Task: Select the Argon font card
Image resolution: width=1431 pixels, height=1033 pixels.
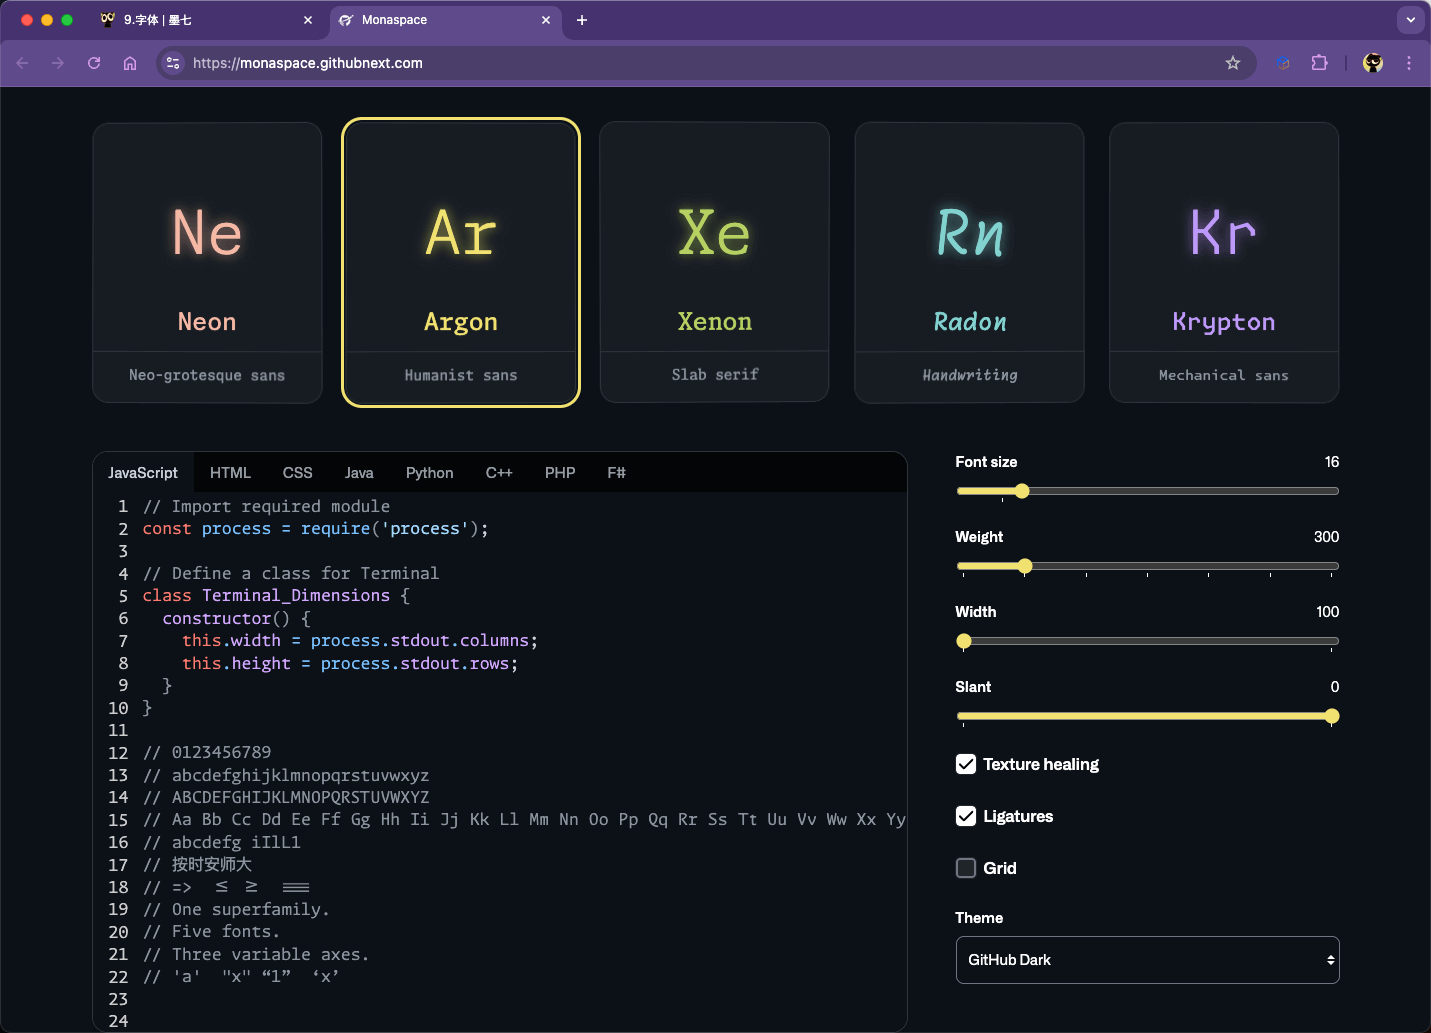Action: click(461, 263)
